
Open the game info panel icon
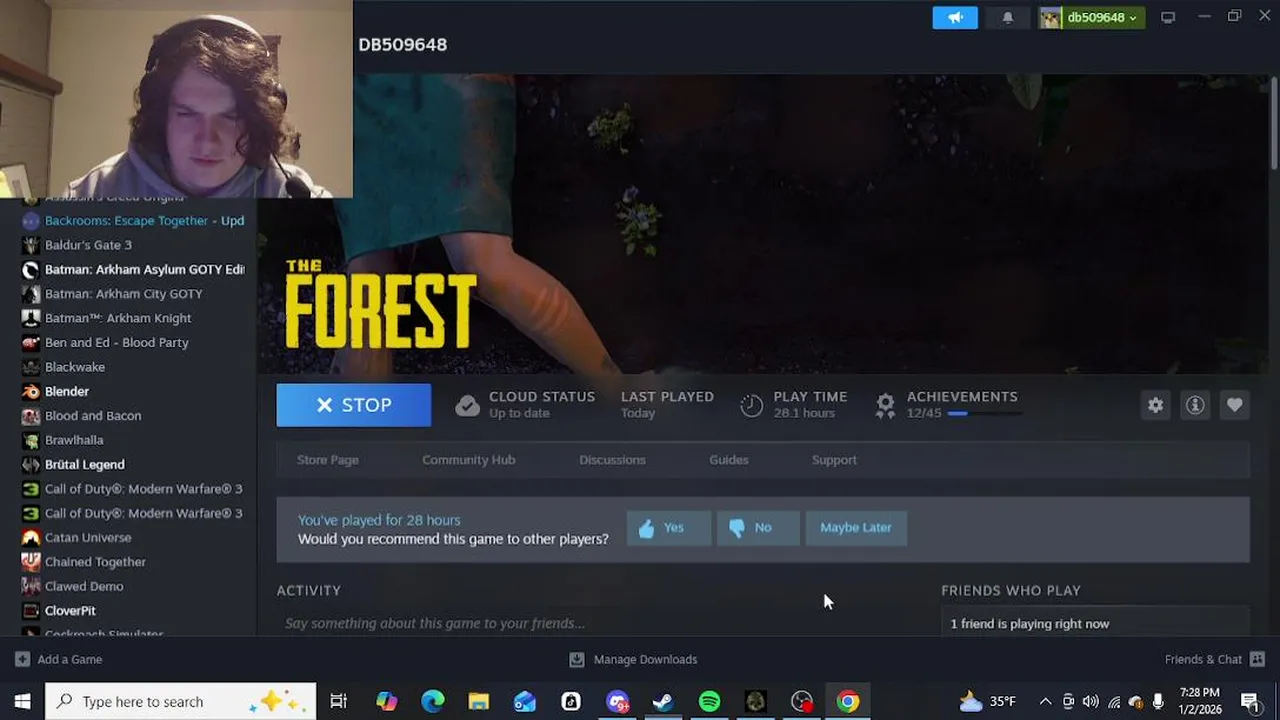[x=1195, y=405]
